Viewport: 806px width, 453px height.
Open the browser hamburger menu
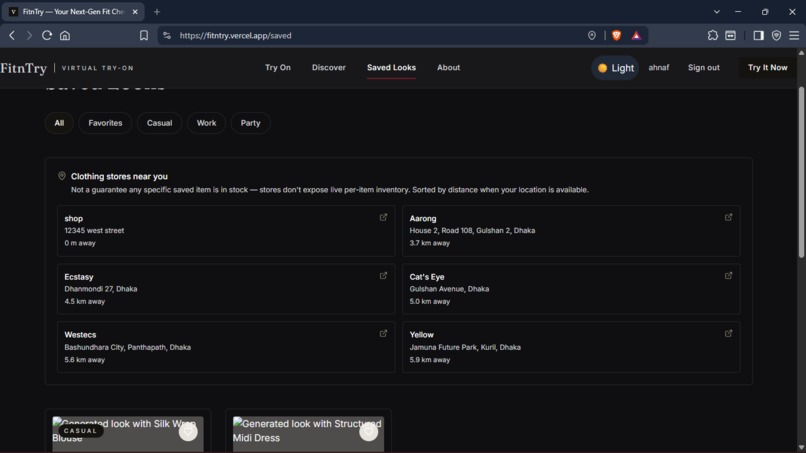point(794,35)
